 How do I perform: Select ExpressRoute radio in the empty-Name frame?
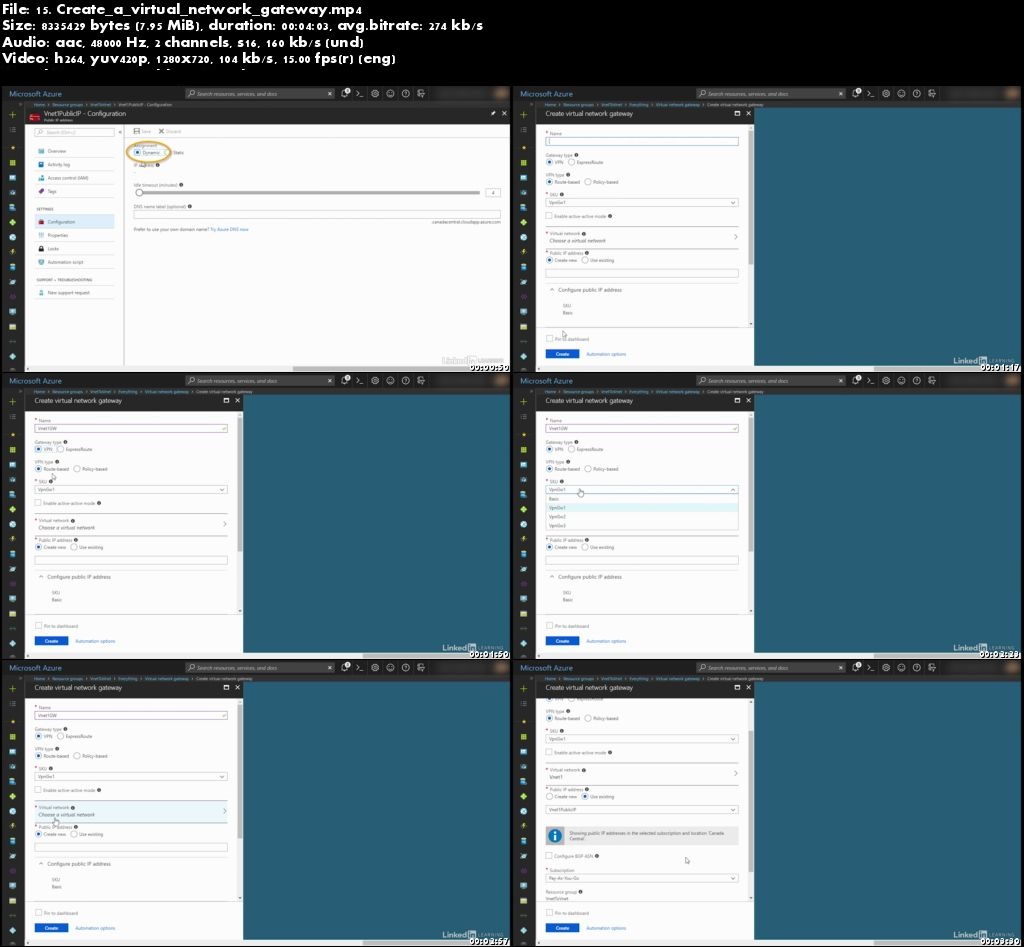coord(571,162)
